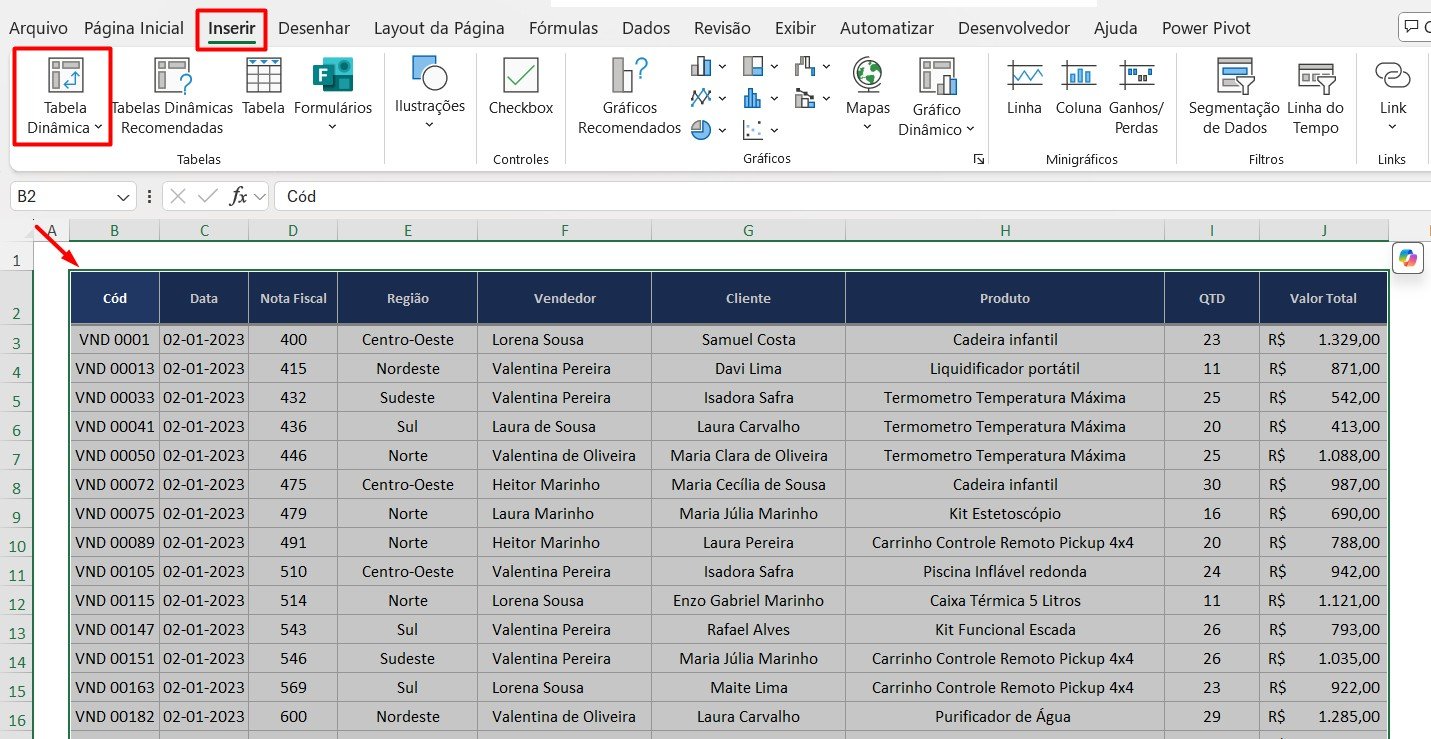Select cell with VND 00041
Screen dimensions: 1431x739
pos(114,426)
